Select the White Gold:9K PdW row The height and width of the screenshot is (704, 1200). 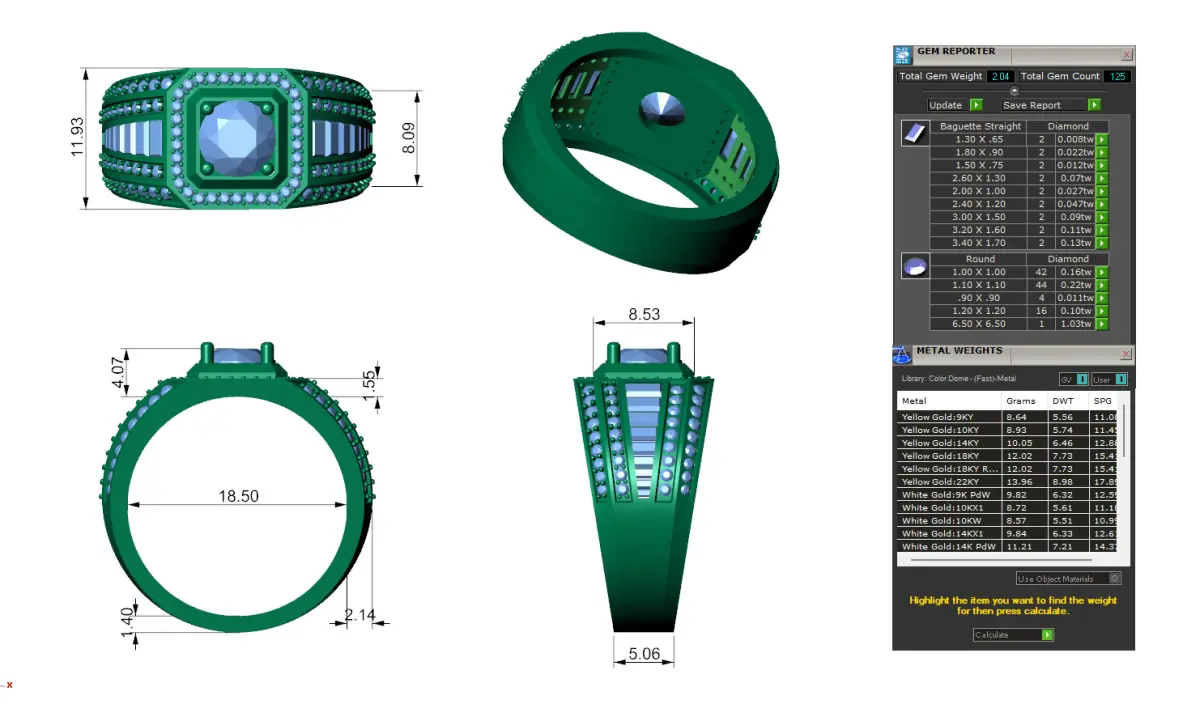(1008, 495)
